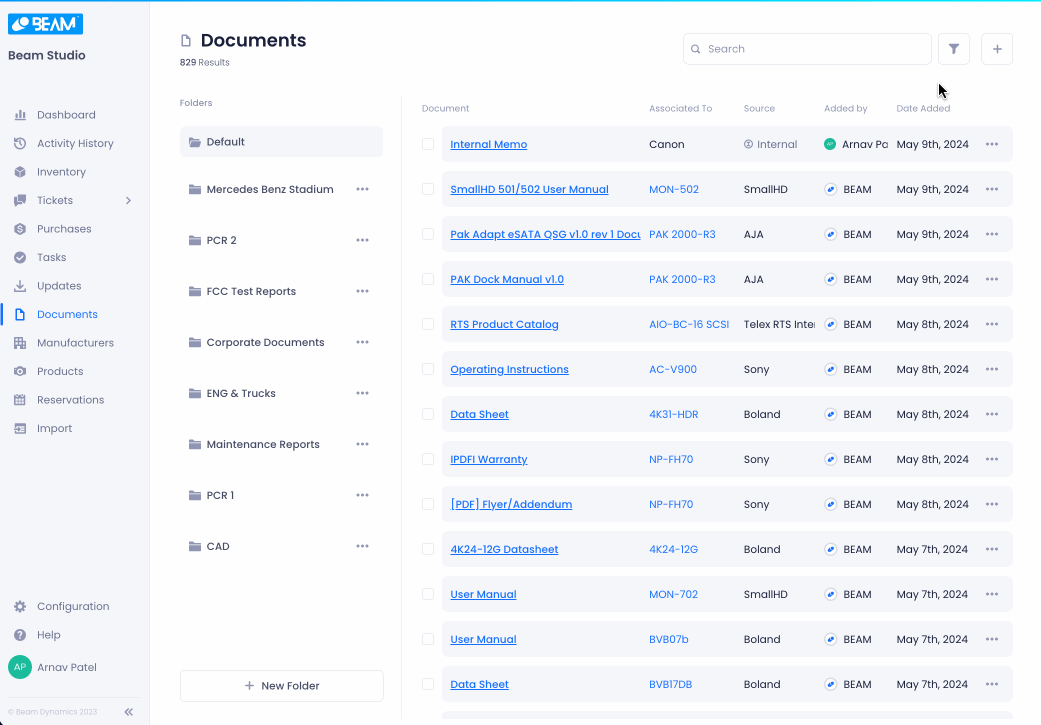This screenshot has width=1041, height=725.
Task: Create a New Folder
Action: (281, 686)
